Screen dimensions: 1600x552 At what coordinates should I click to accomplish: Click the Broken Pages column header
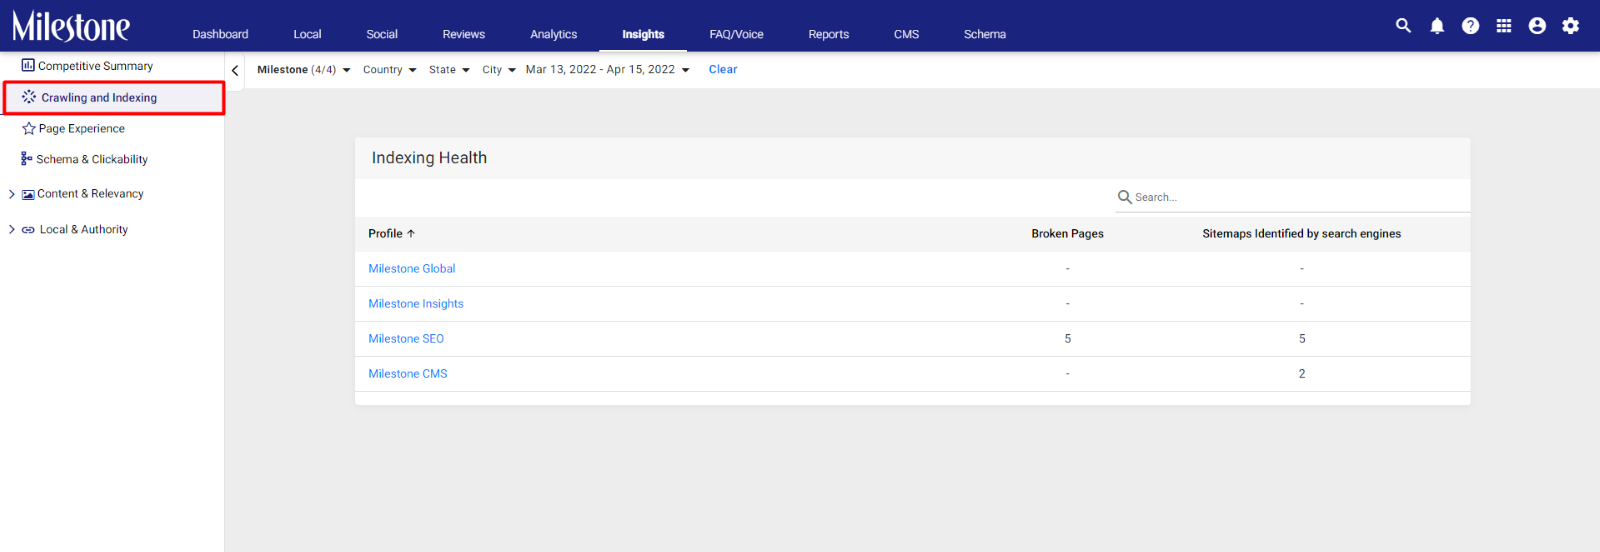[x=1068, y=234]
